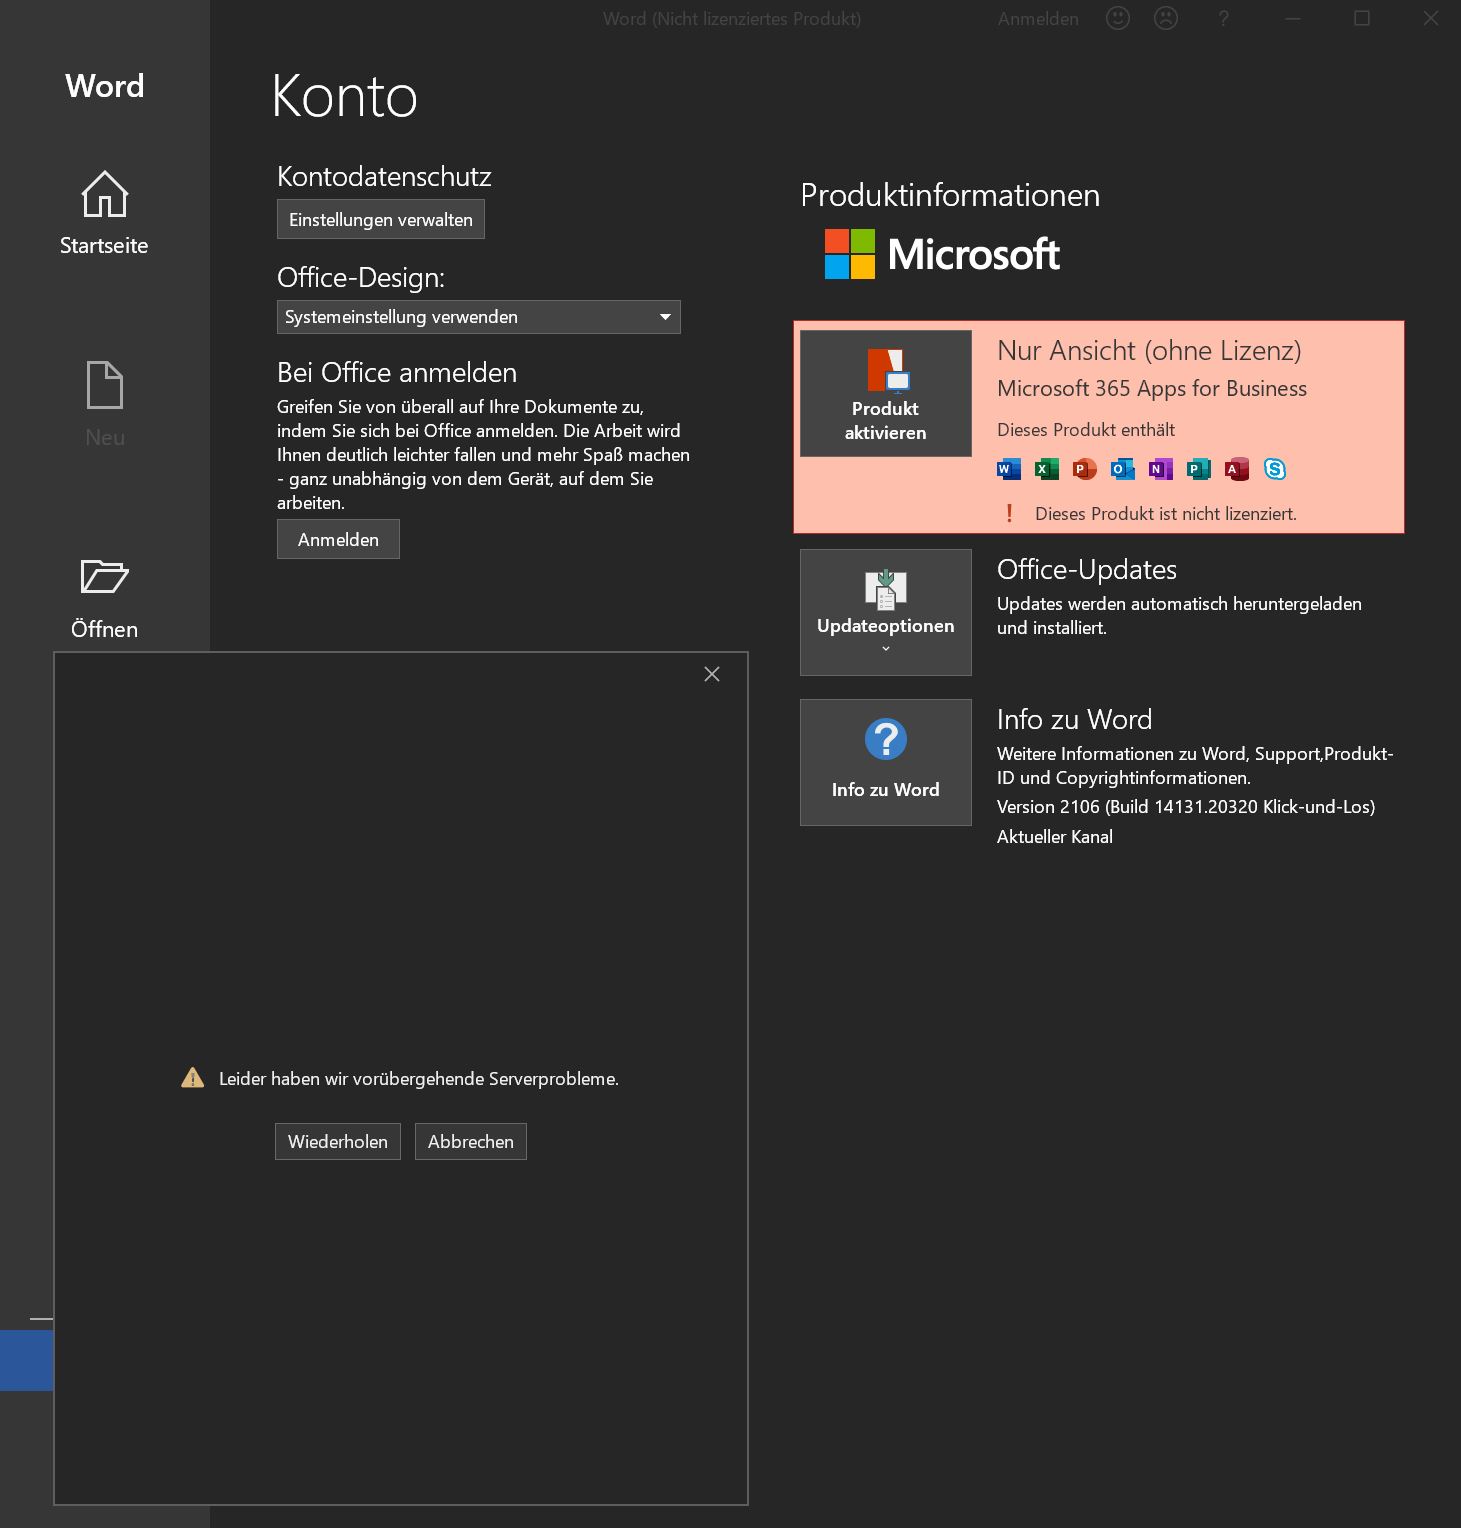Send a smile feedback face
Viewport: 1461px width, 1528px height.
pos(1118,18)
